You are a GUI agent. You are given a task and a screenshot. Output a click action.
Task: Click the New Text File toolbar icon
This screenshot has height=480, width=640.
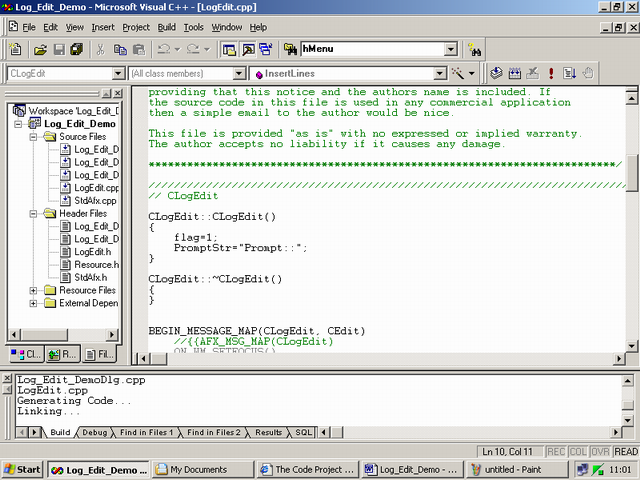pyautogui.click(x=16, y=49)
